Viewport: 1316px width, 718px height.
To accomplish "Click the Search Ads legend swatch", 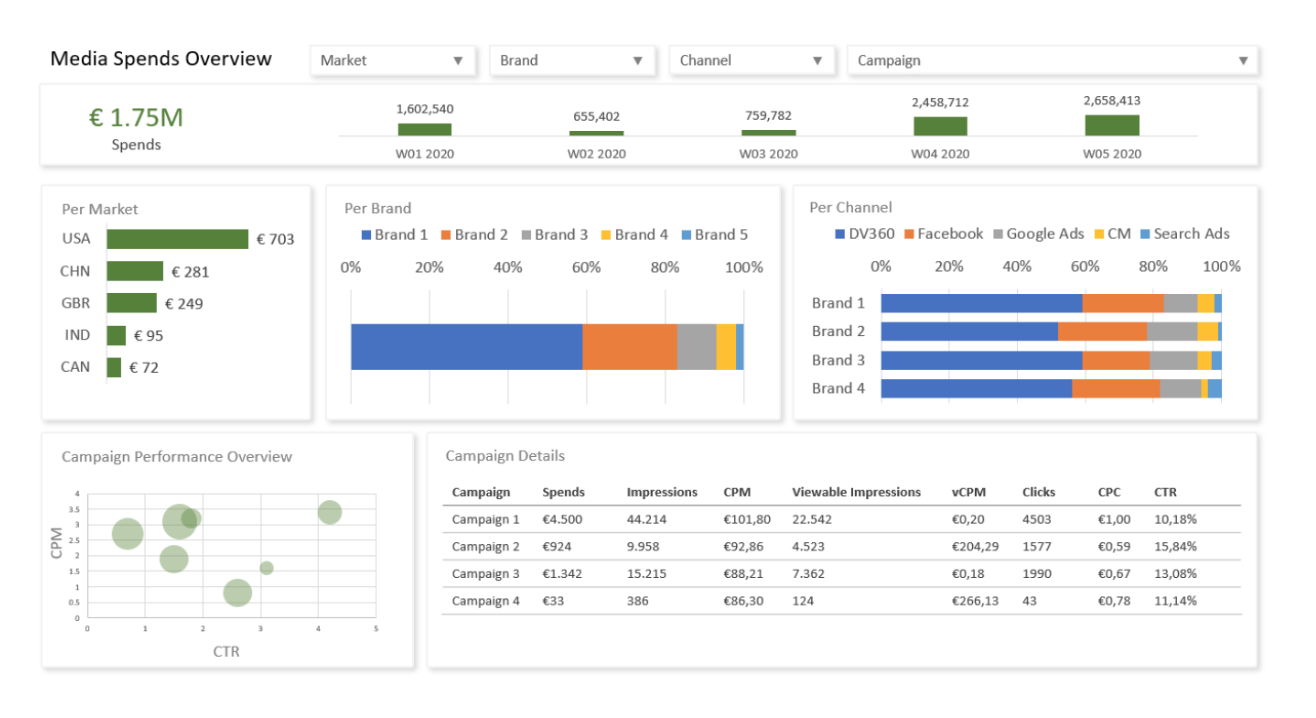I will tap(1146, 234).
